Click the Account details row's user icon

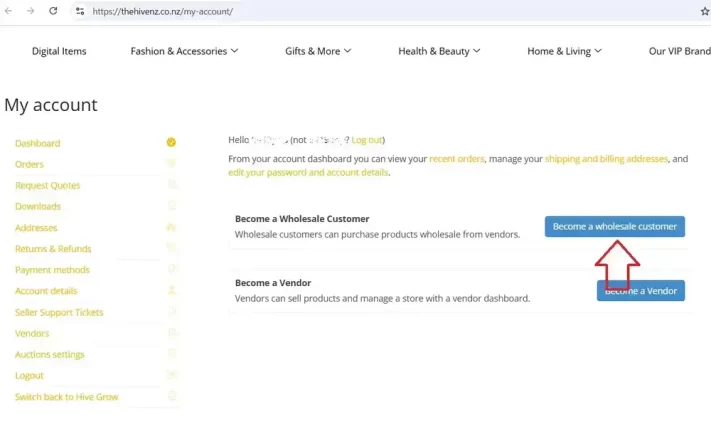171,290
